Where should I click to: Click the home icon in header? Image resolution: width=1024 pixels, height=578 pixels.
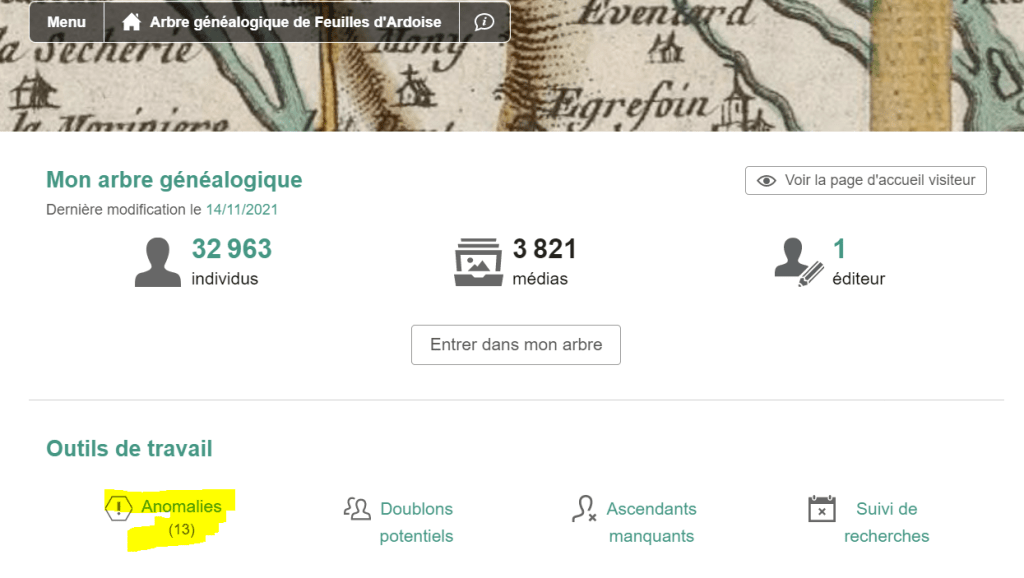point(131,22)
